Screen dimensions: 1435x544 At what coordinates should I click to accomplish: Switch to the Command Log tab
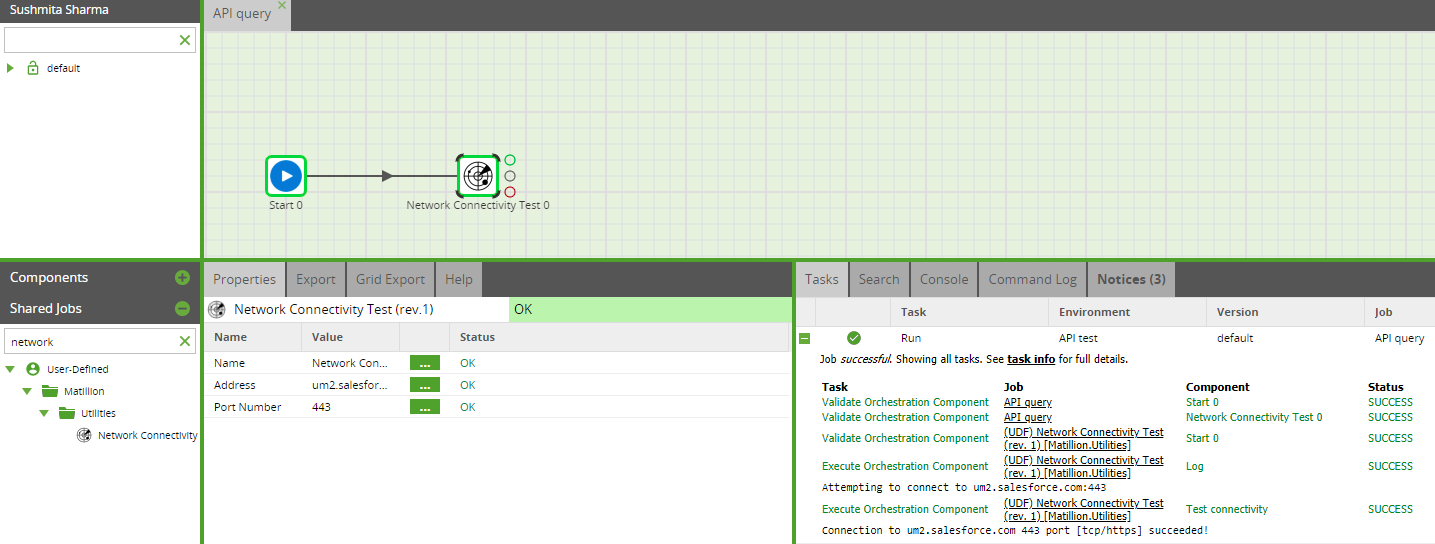coord(1032,280)
